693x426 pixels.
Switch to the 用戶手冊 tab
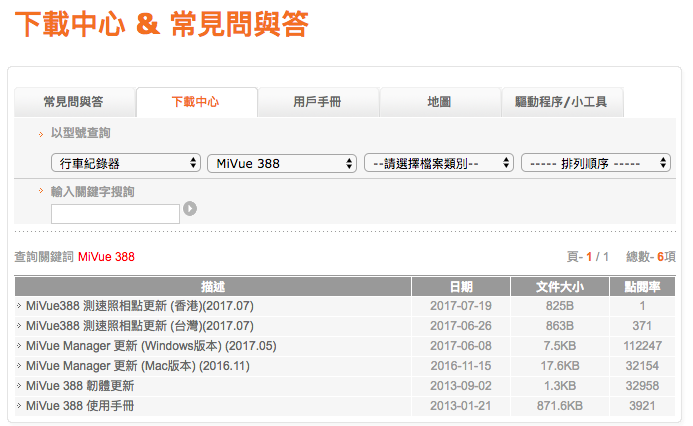318,102
